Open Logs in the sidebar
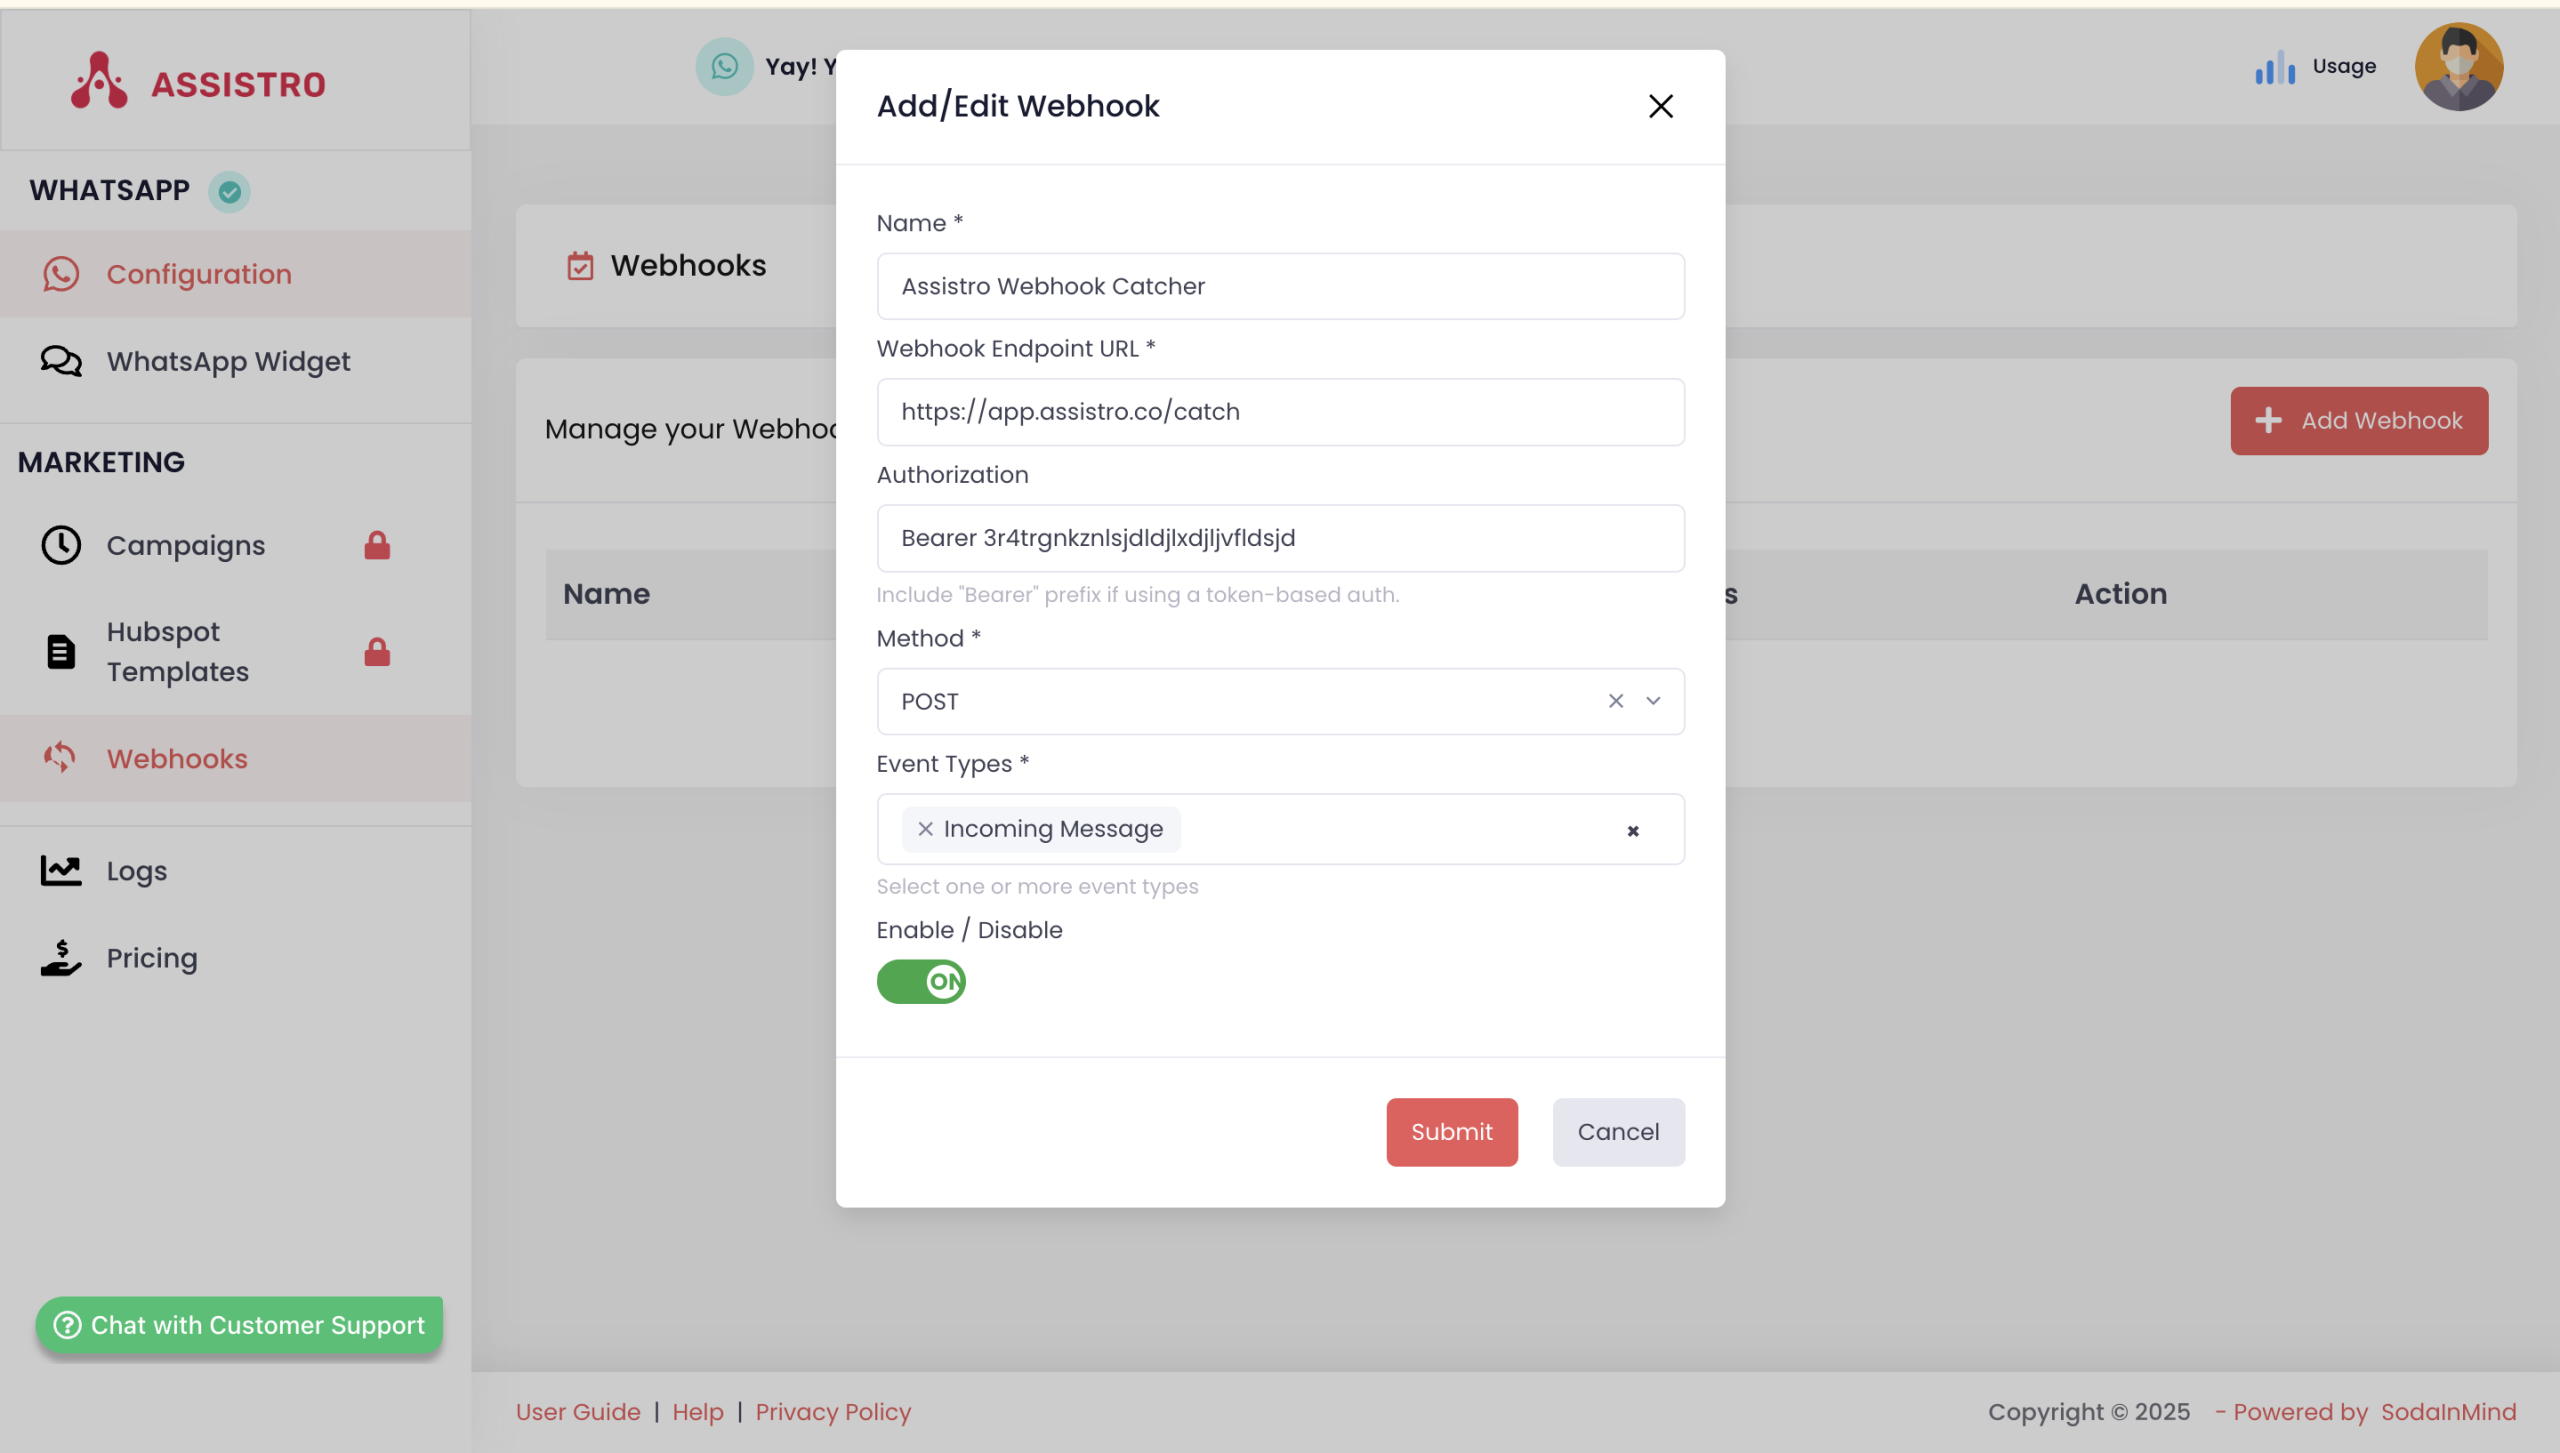This screenshot has height=1453, width=2560. pyautogui.click(x=137, y=871)
